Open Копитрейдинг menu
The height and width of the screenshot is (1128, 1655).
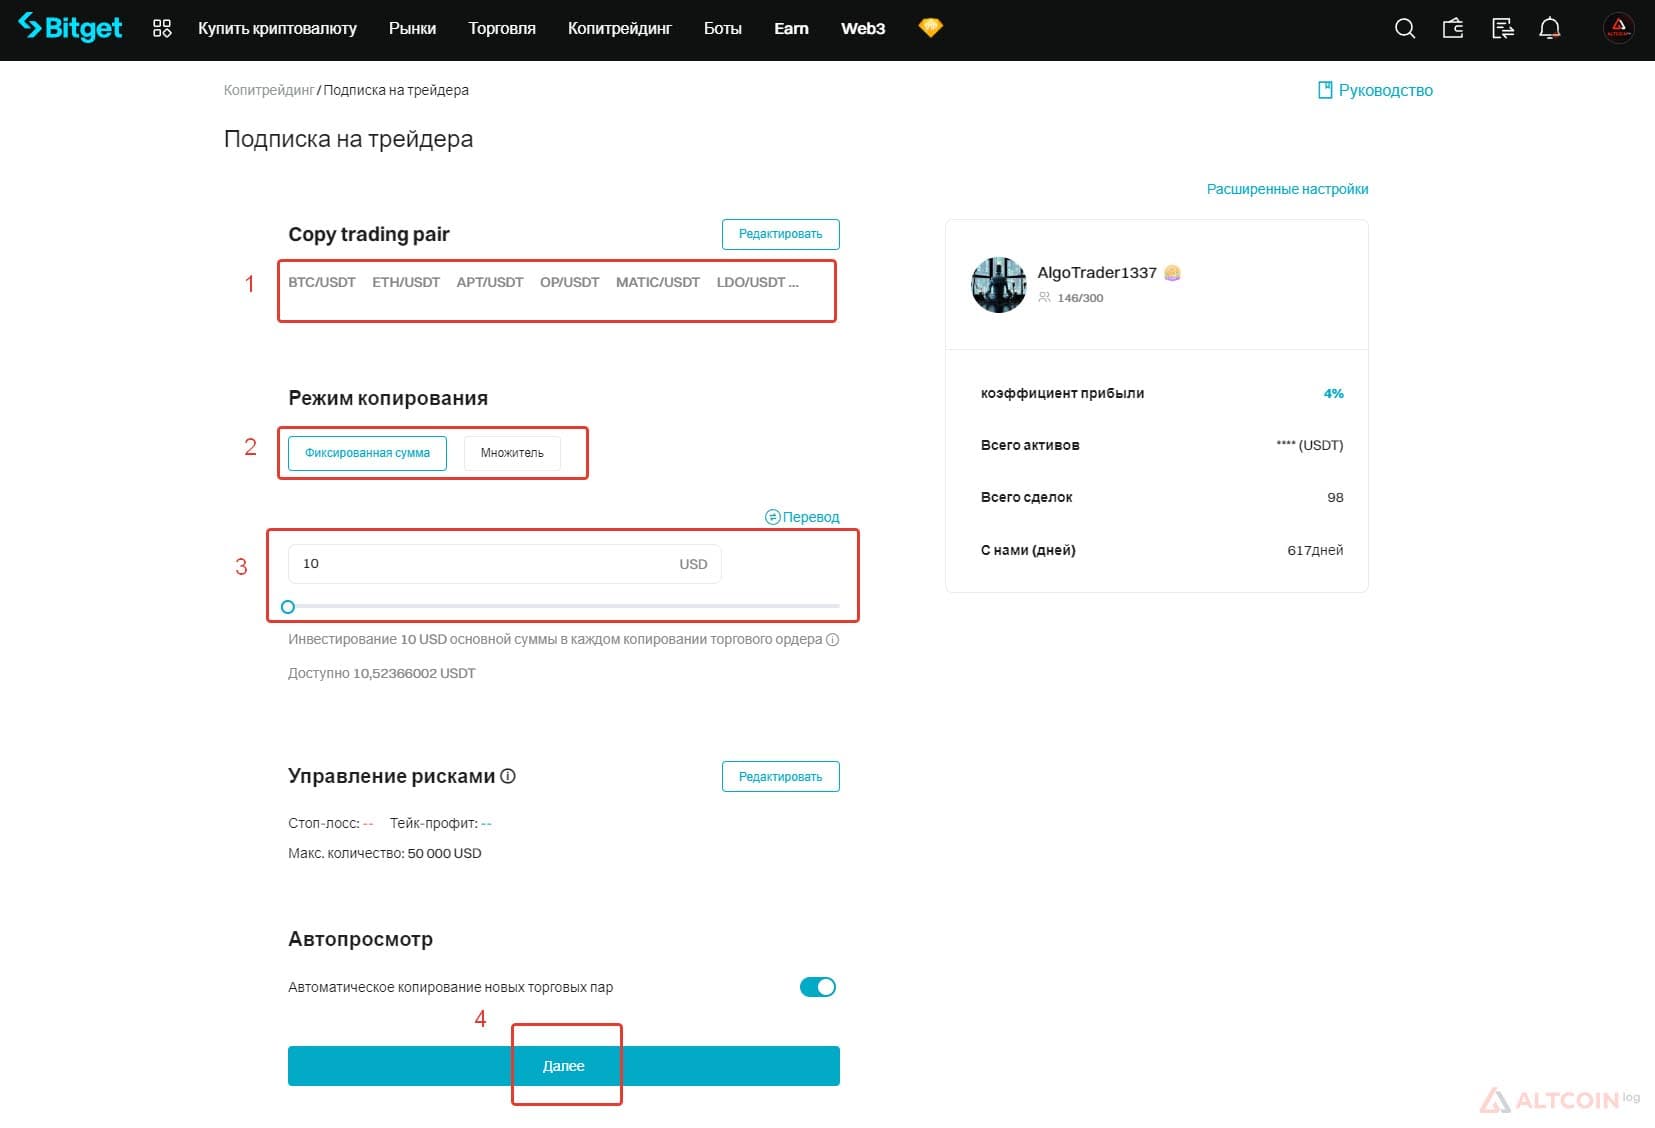[619, 28]
